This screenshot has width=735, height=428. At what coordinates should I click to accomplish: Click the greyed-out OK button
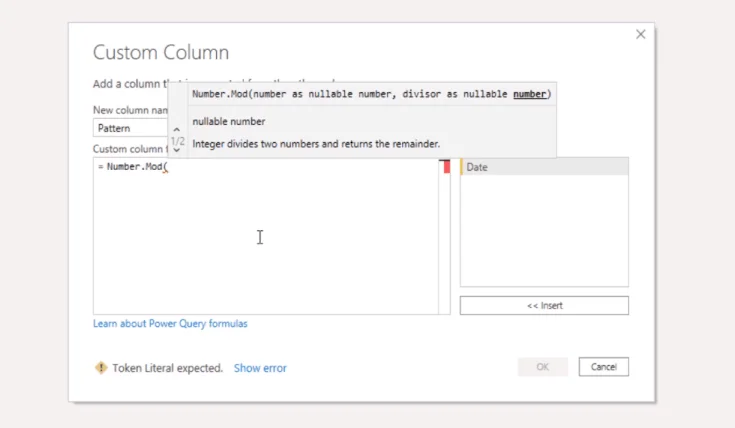[543, 367]
